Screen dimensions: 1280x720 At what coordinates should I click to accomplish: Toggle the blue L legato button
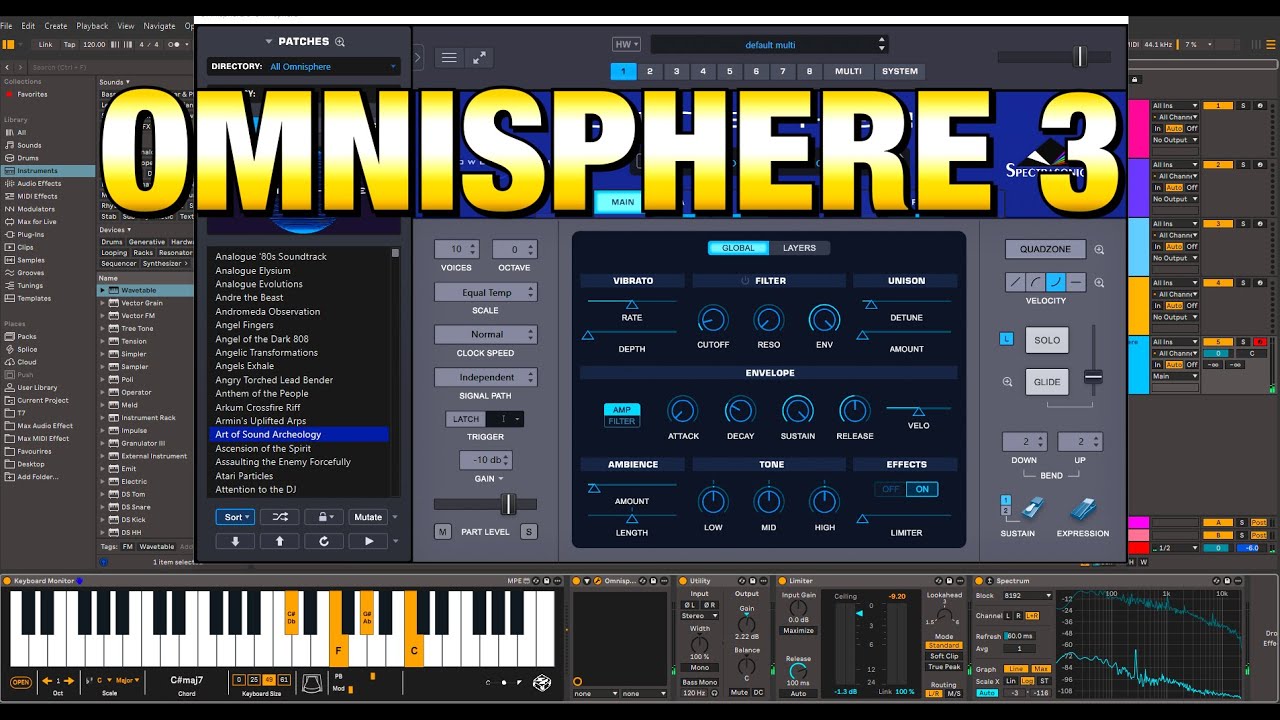[x=1007, y=339]
